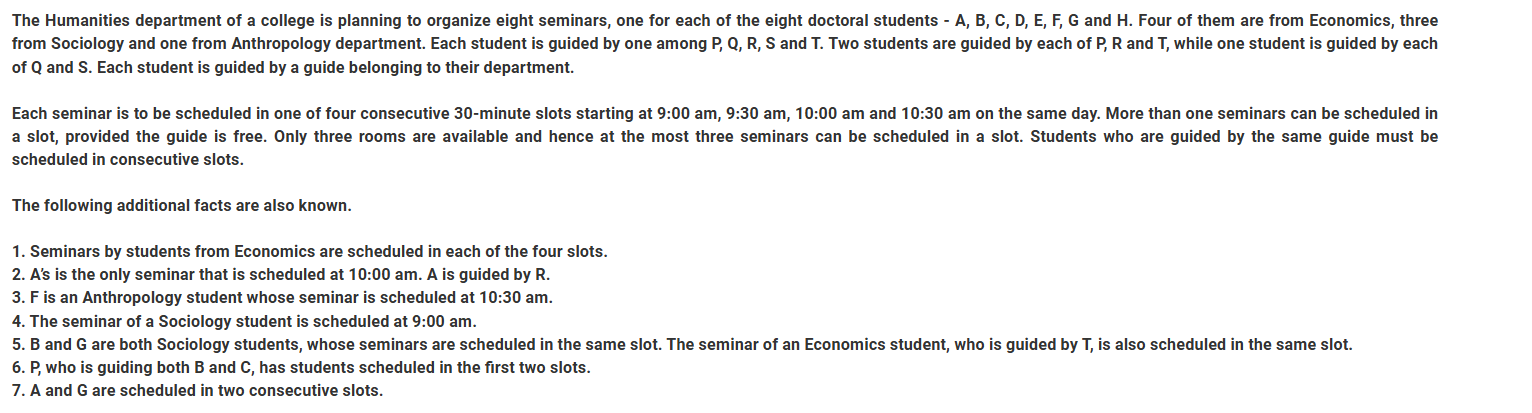1532x413 pixels.
Task: Click the line starting 'from Sociology and one from Anthropology'
Action: point(725,44)
